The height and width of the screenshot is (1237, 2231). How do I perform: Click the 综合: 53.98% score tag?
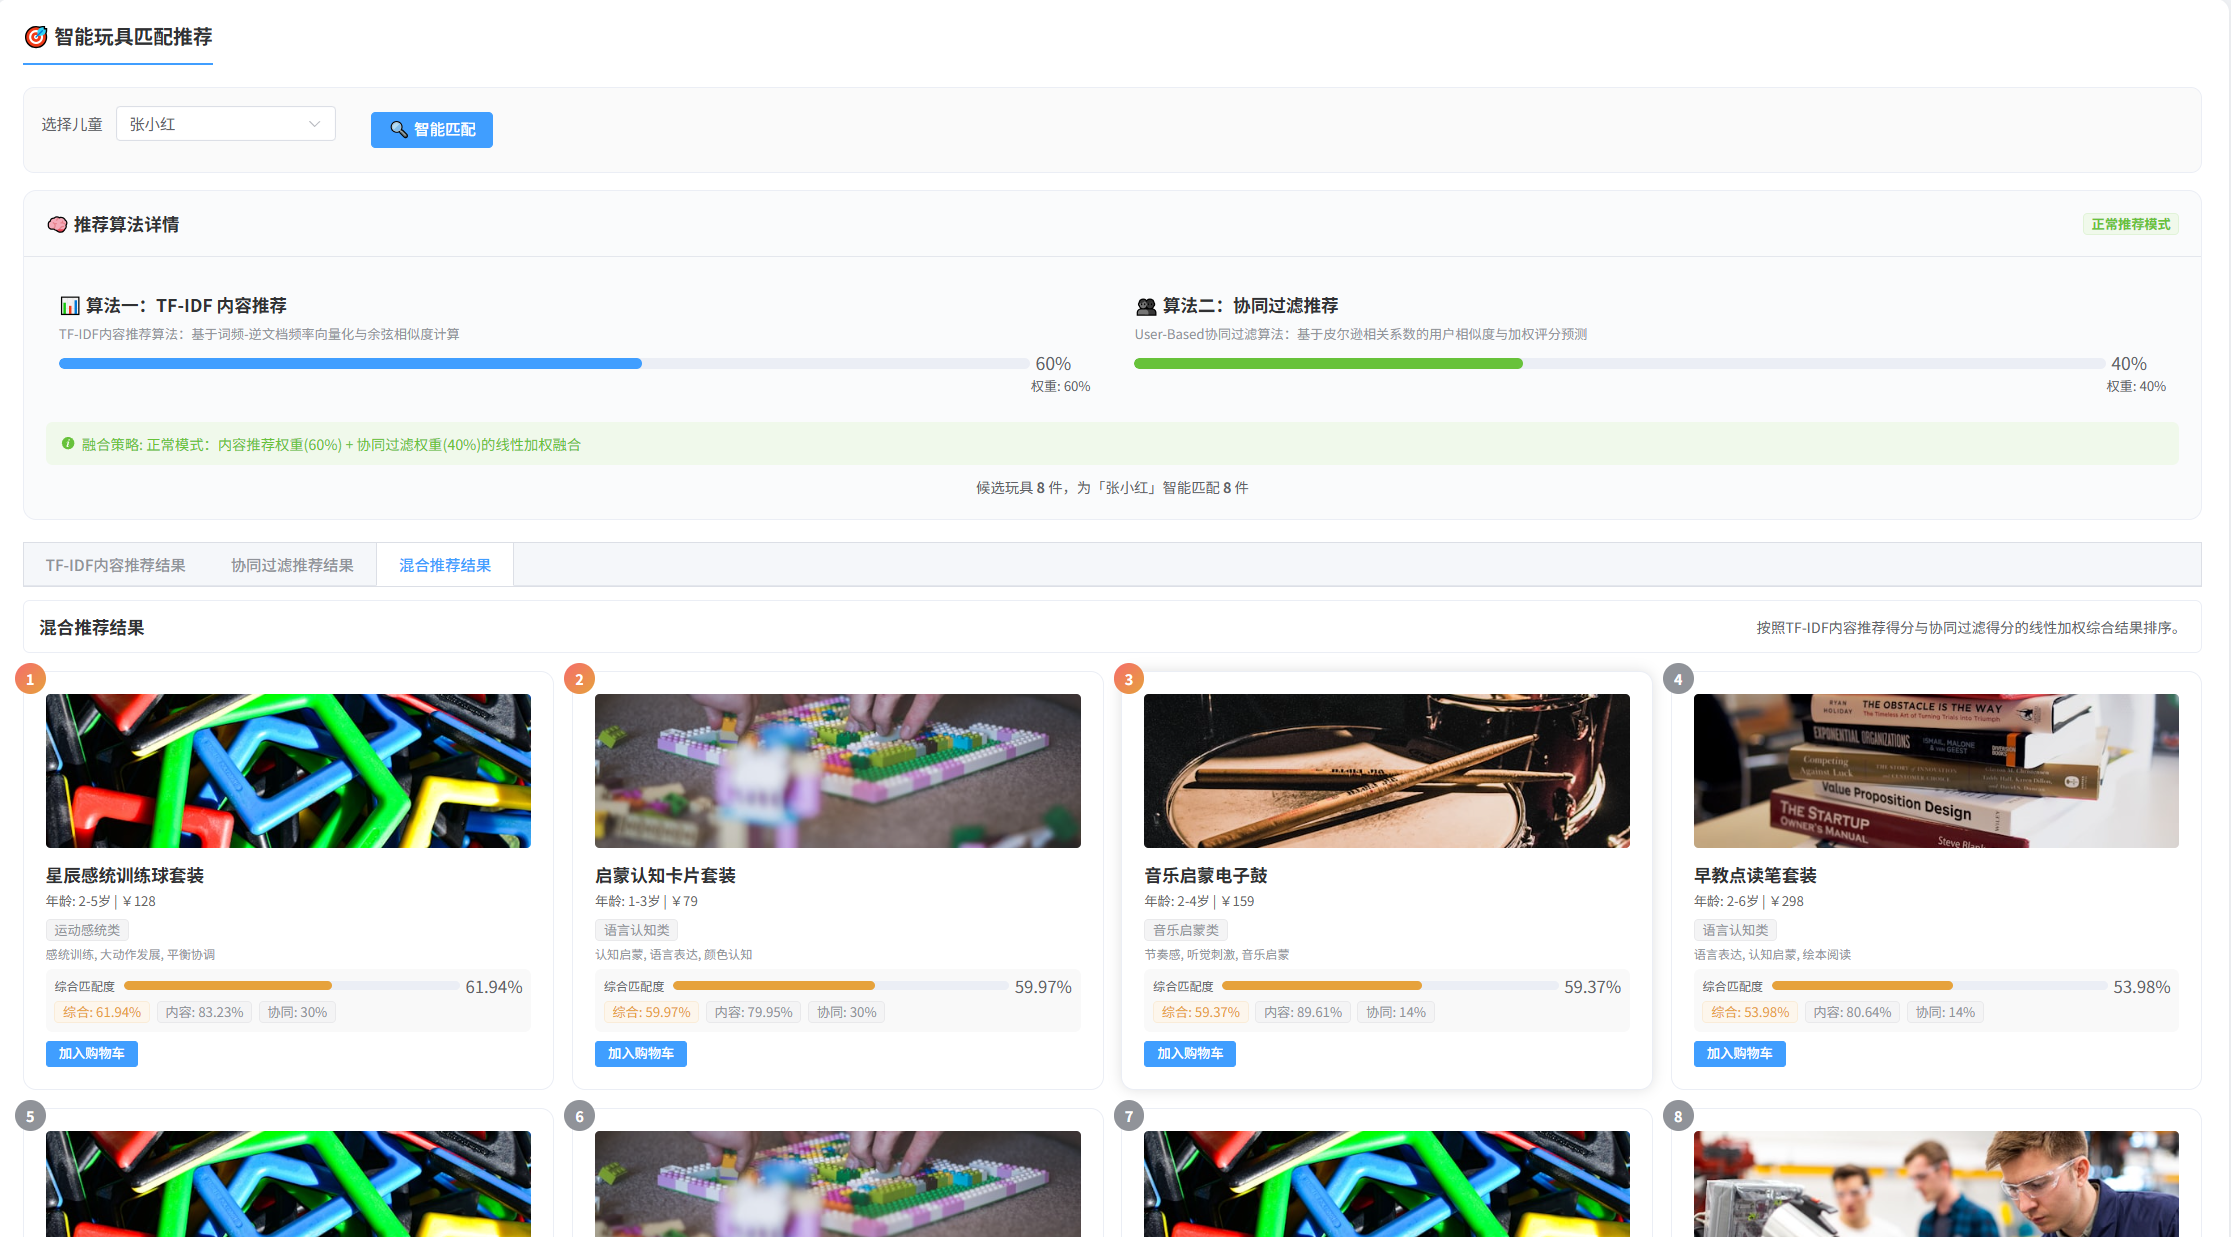point(1750,1012)
